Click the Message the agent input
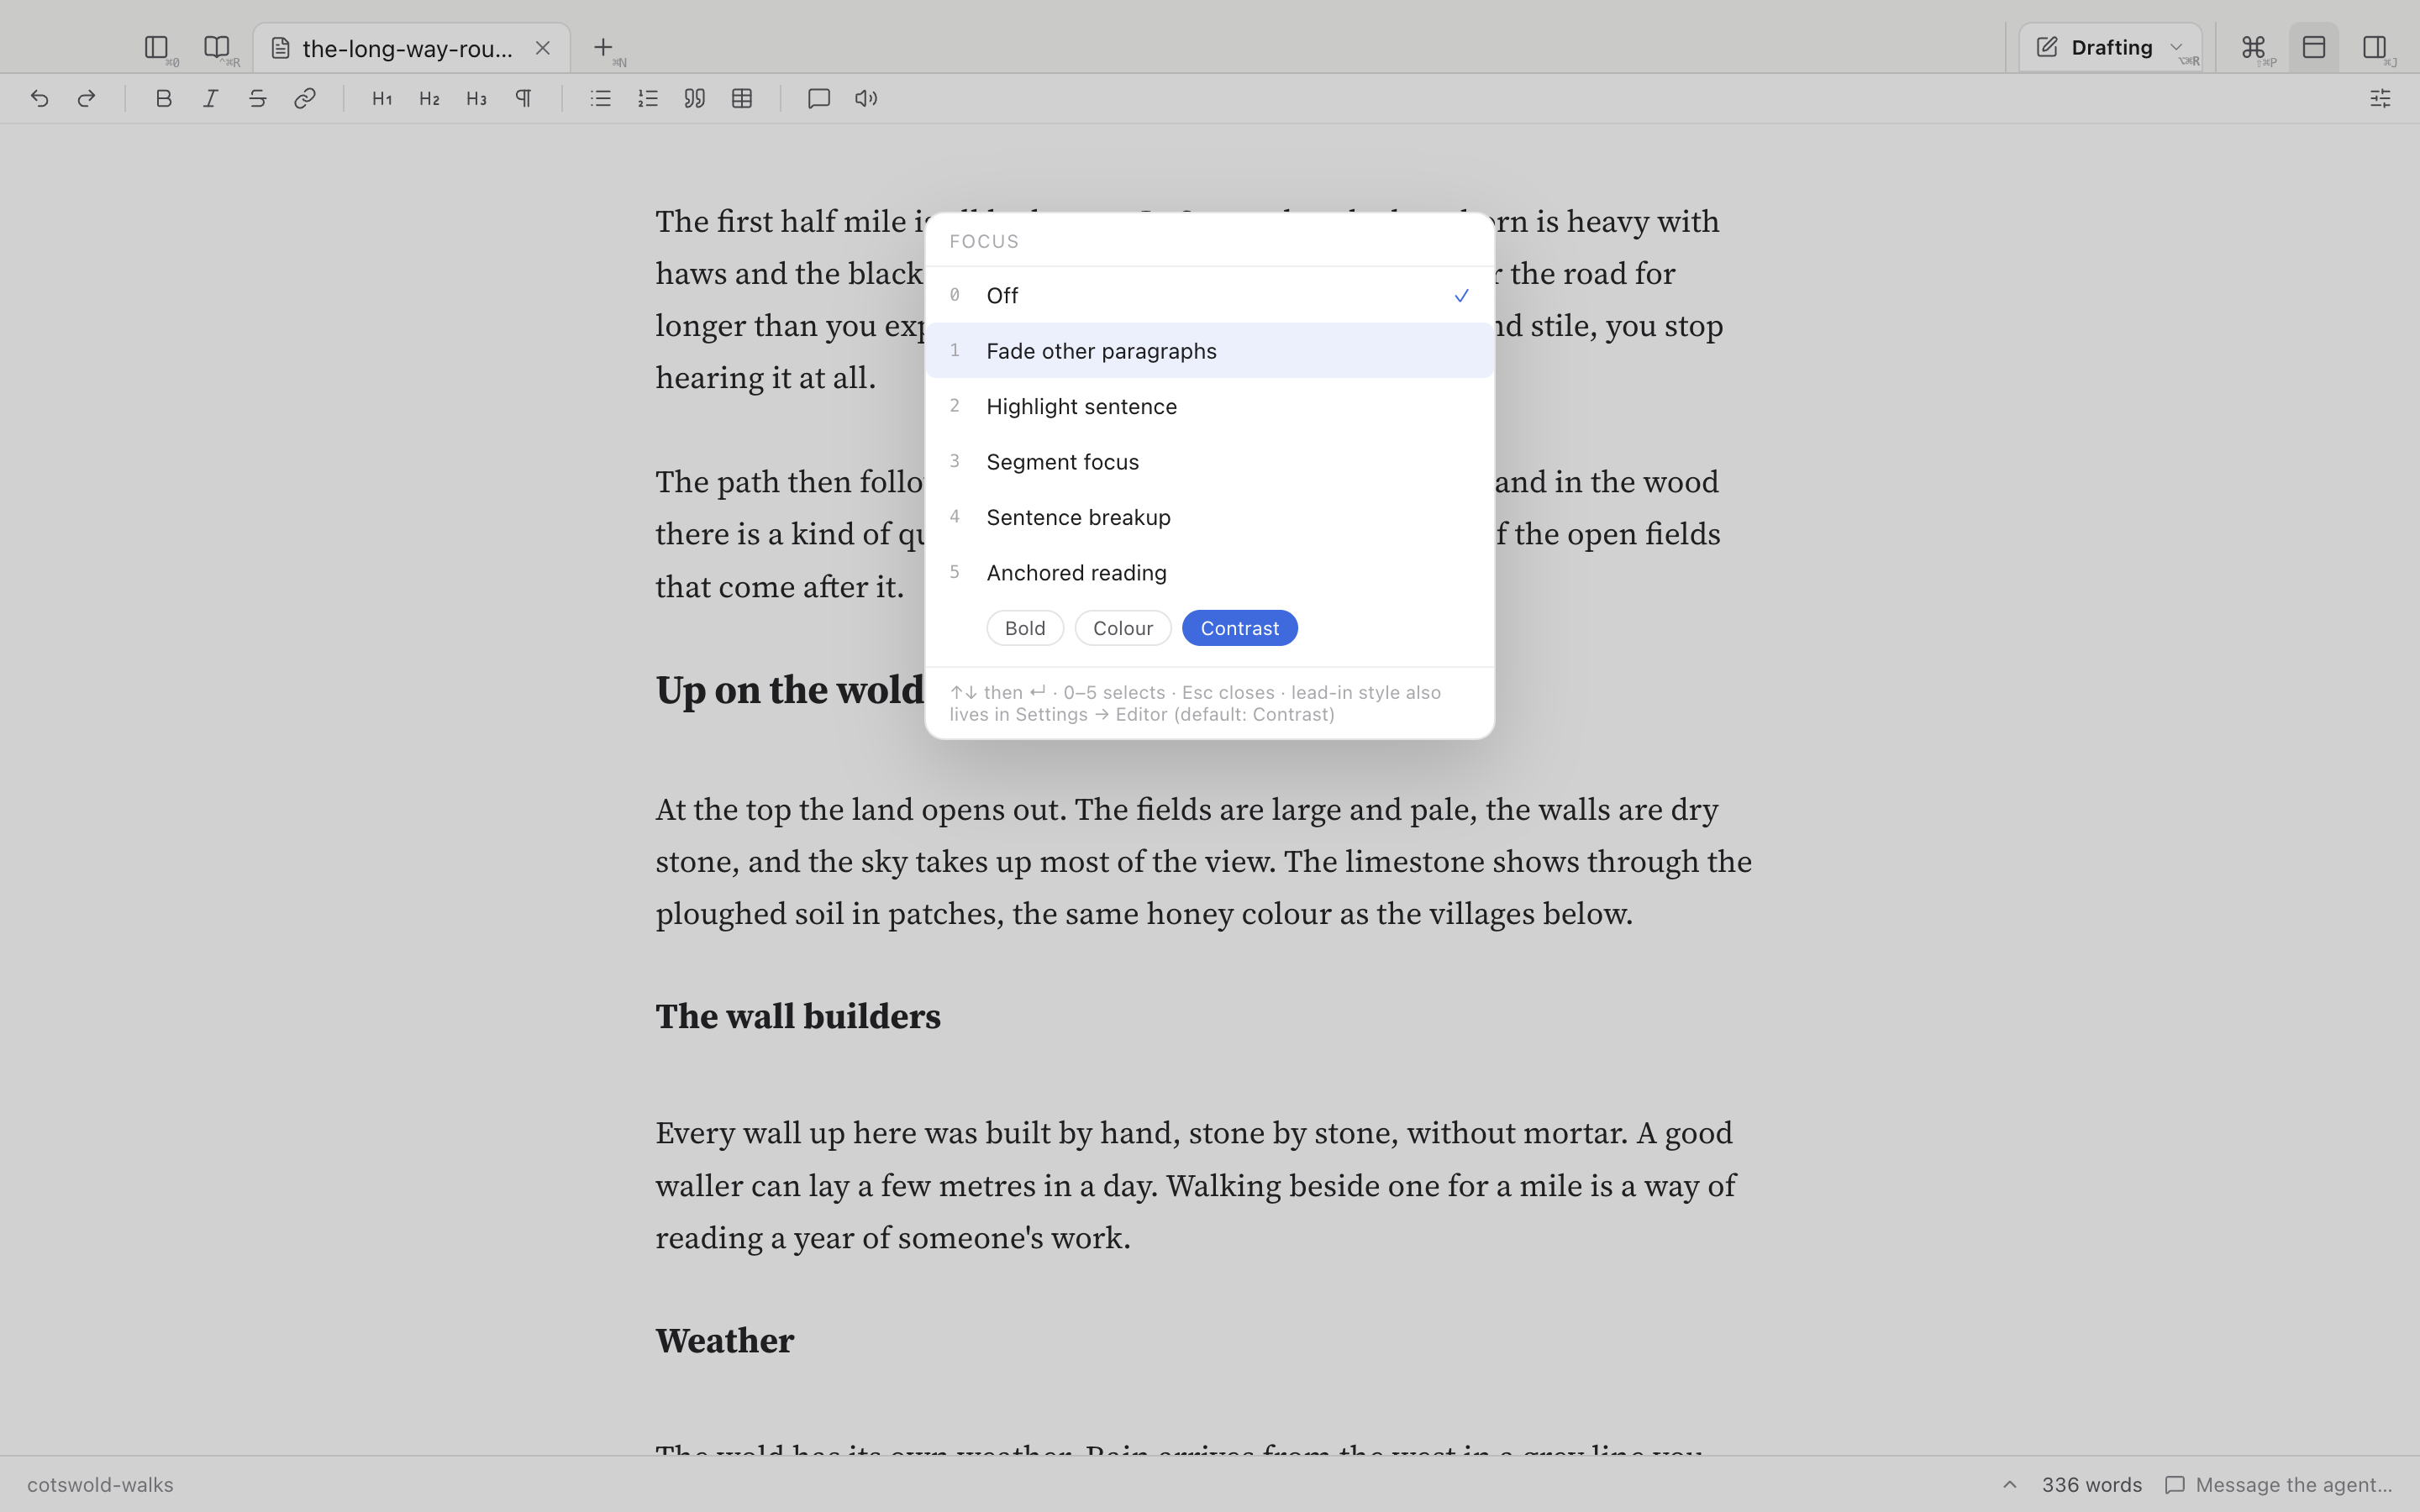Image resolution: width=2420 pixels, height=1512 pixels. pos(2280,1484)
